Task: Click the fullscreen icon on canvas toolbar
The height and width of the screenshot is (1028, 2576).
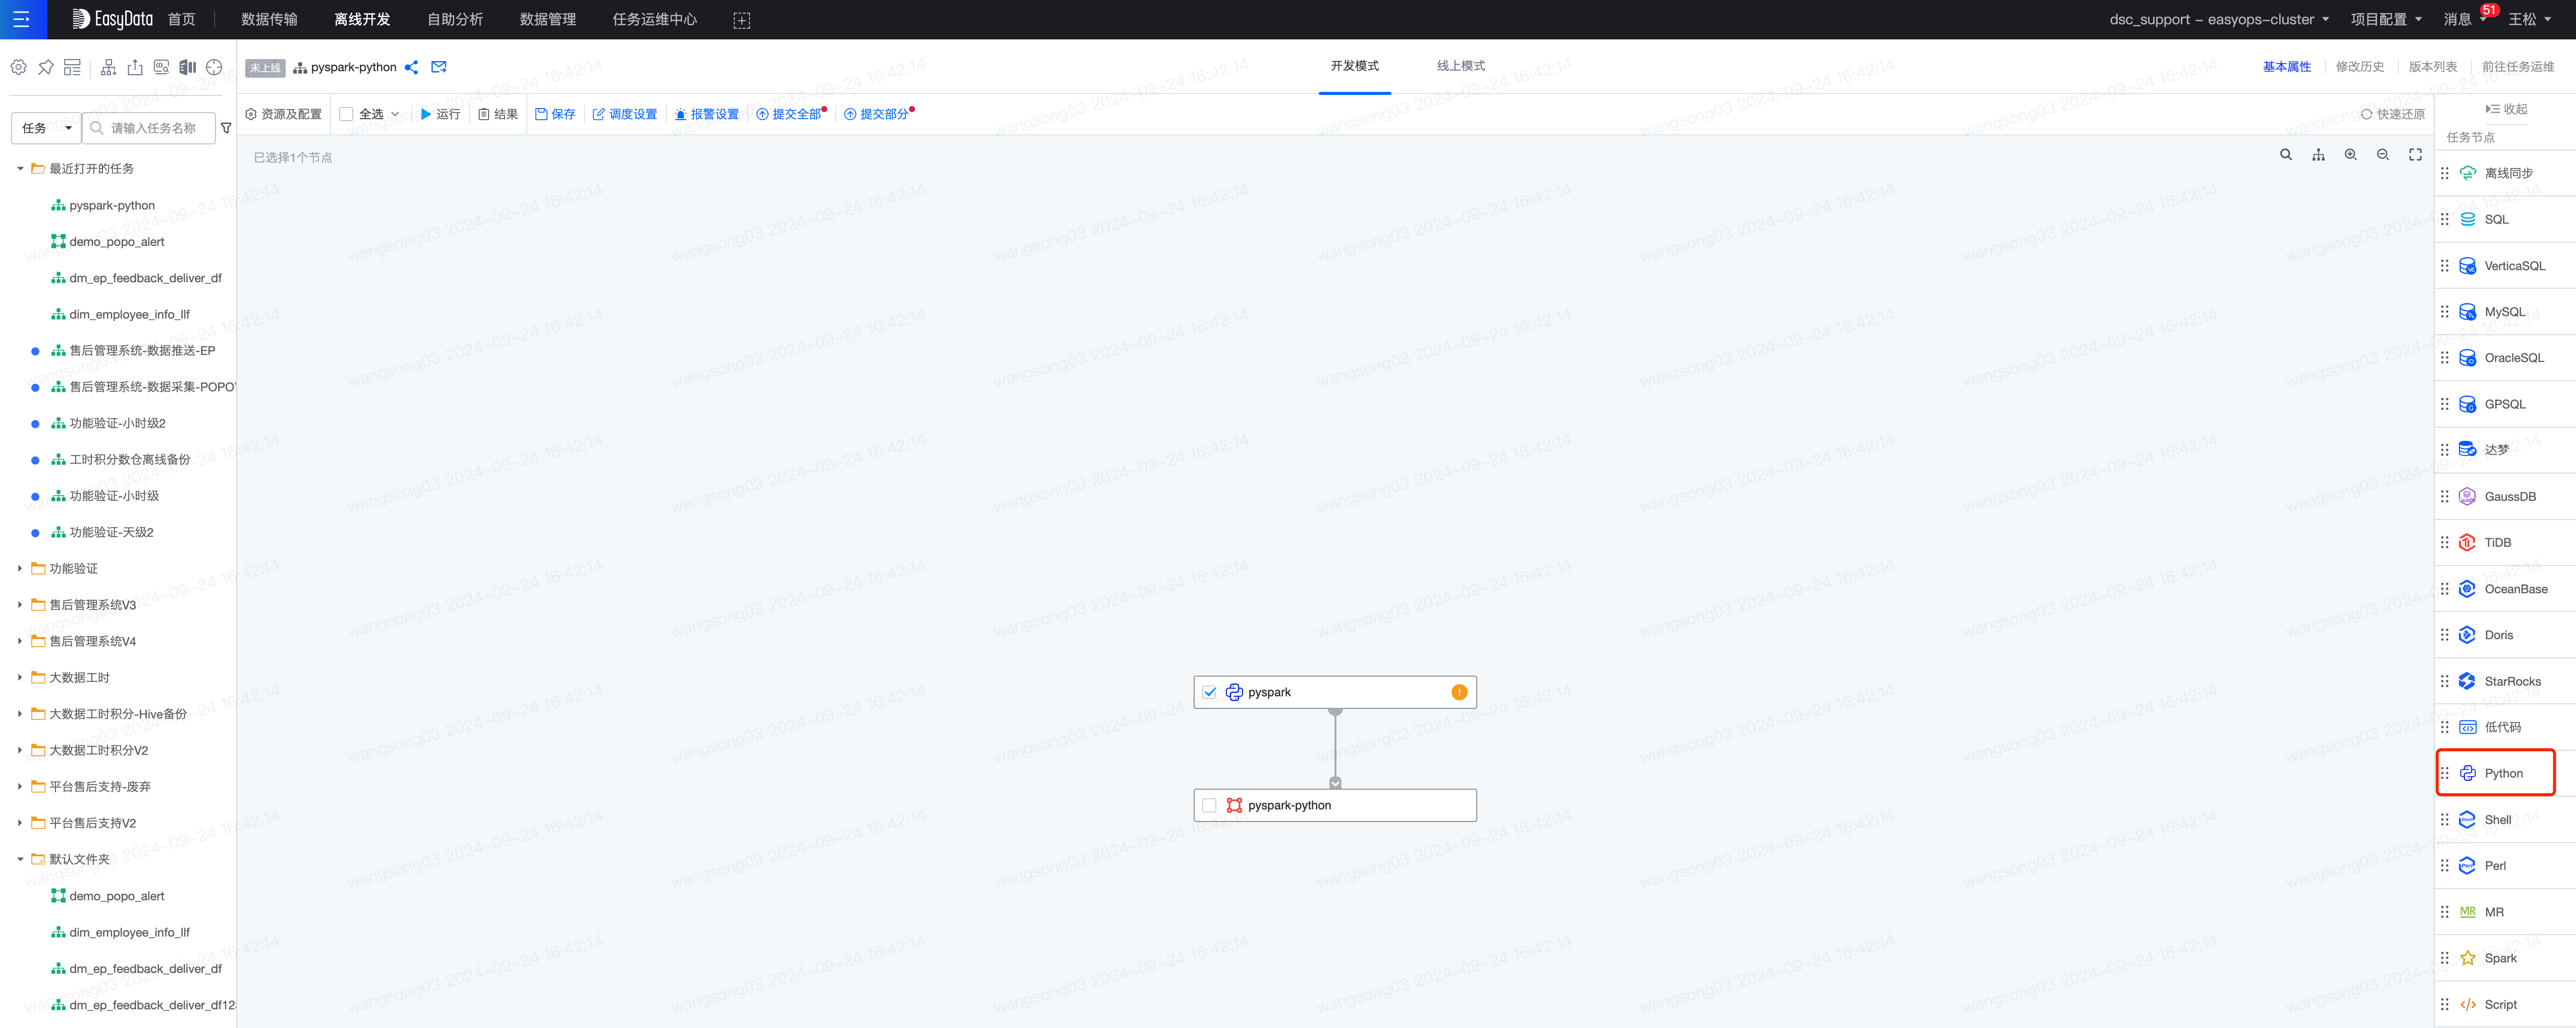Action: [x=2415, y=155]
